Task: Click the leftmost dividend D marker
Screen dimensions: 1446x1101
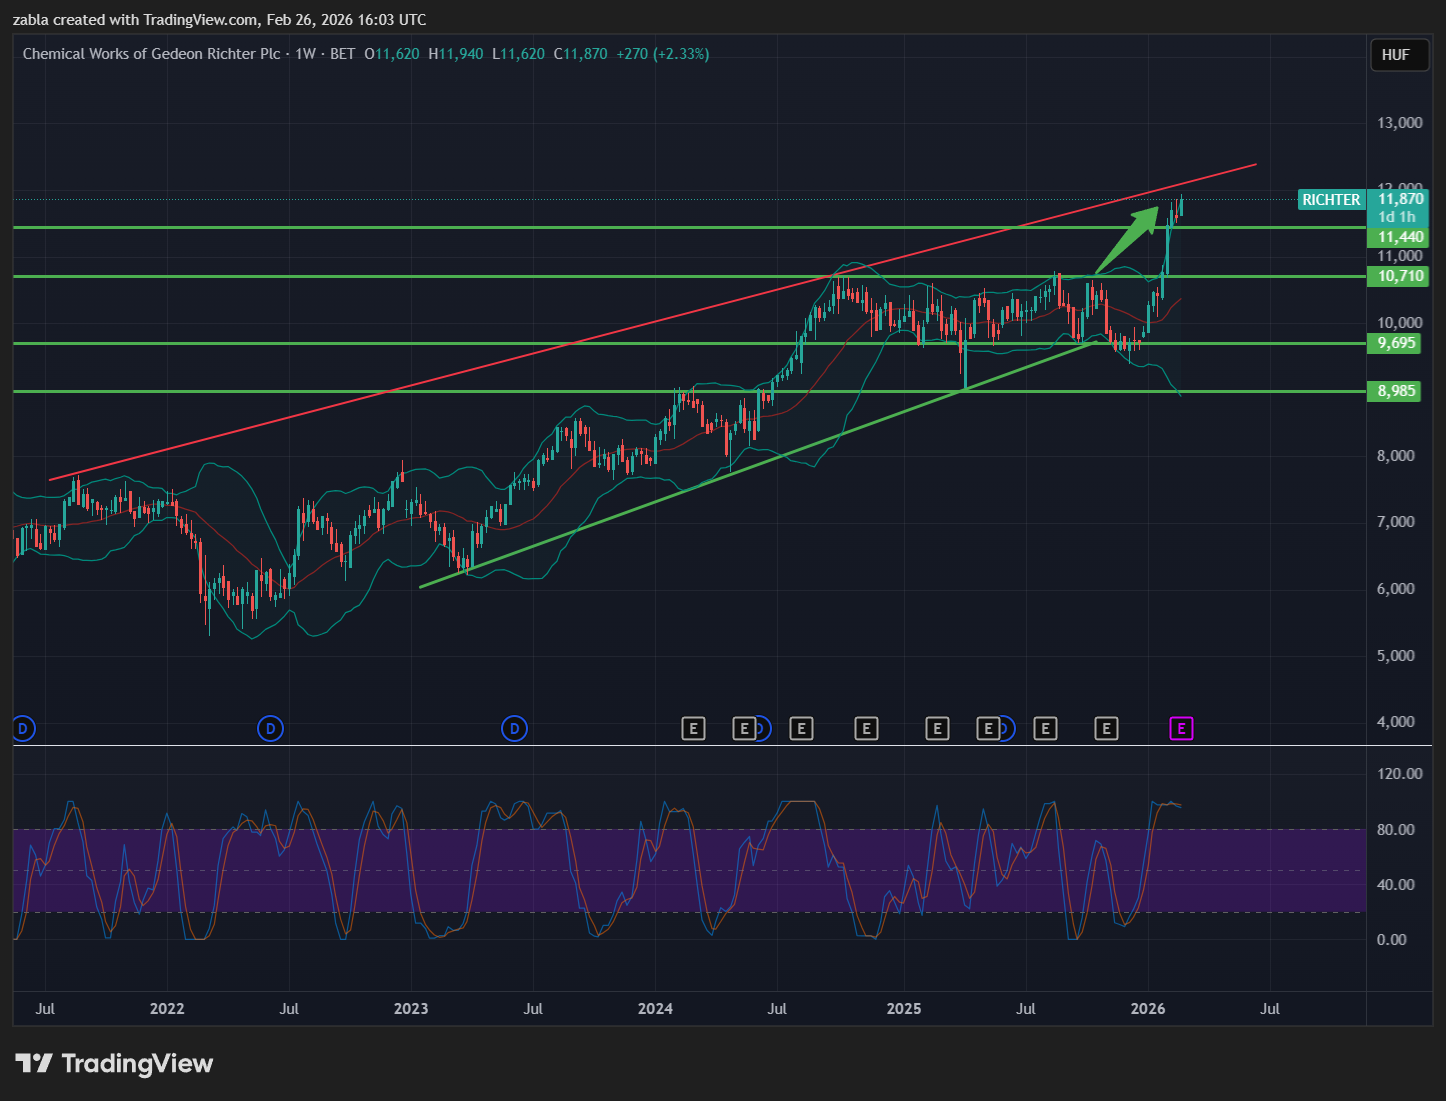Action: pyautogui.click(x=24, y=729)
